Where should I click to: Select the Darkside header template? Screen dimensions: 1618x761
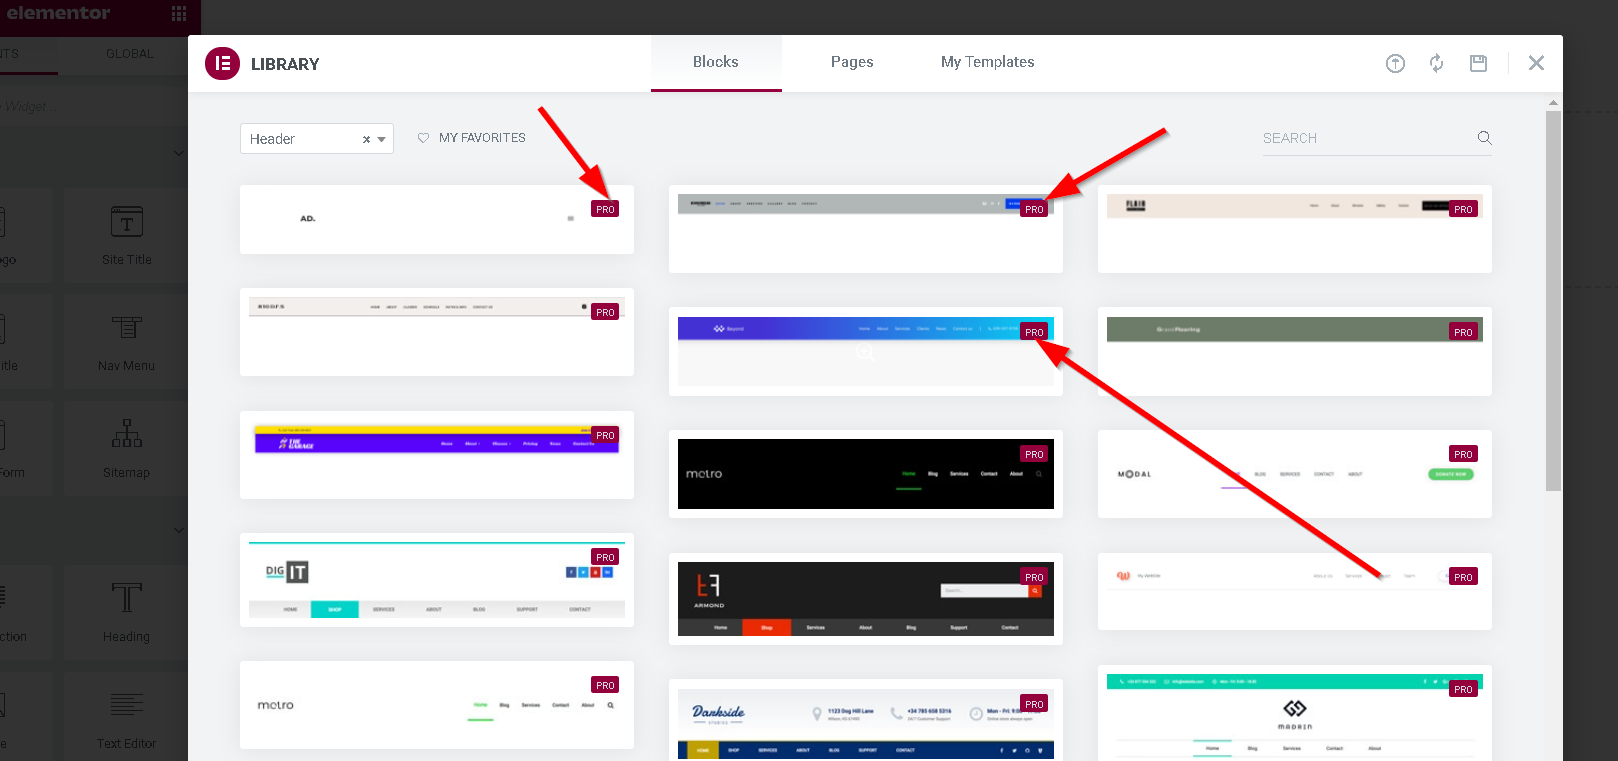(866, 720)
